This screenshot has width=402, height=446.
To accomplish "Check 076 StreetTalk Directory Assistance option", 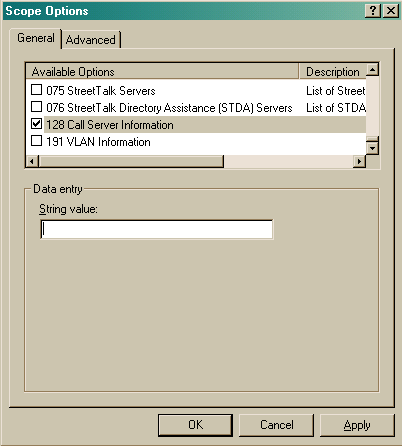I will pos(36,107).
